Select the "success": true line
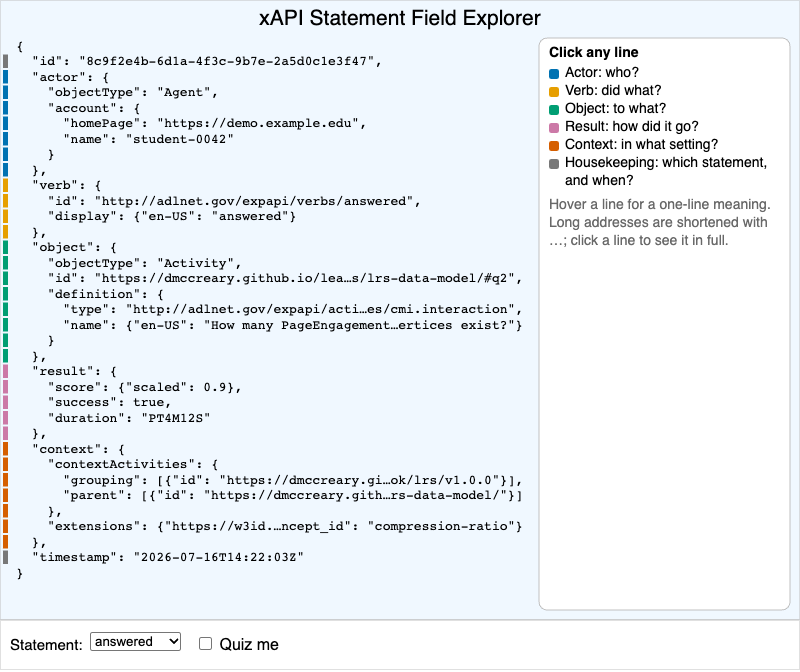This screenshot has width=800, height=672. pyautogui.click(x=109, y=403)
